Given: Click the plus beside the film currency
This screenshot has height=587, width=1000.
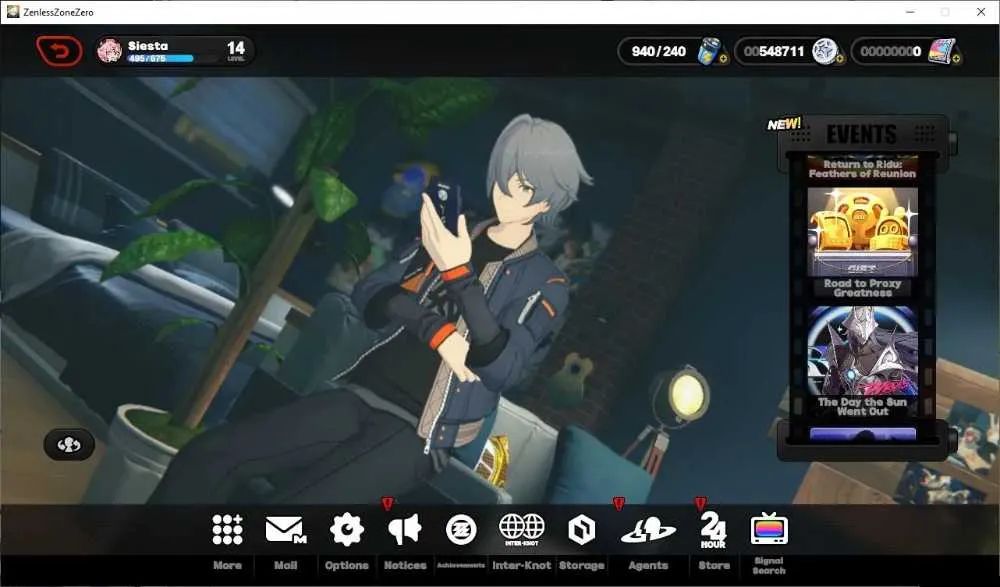Looking at the screenshot, I should tap(956, 59).
